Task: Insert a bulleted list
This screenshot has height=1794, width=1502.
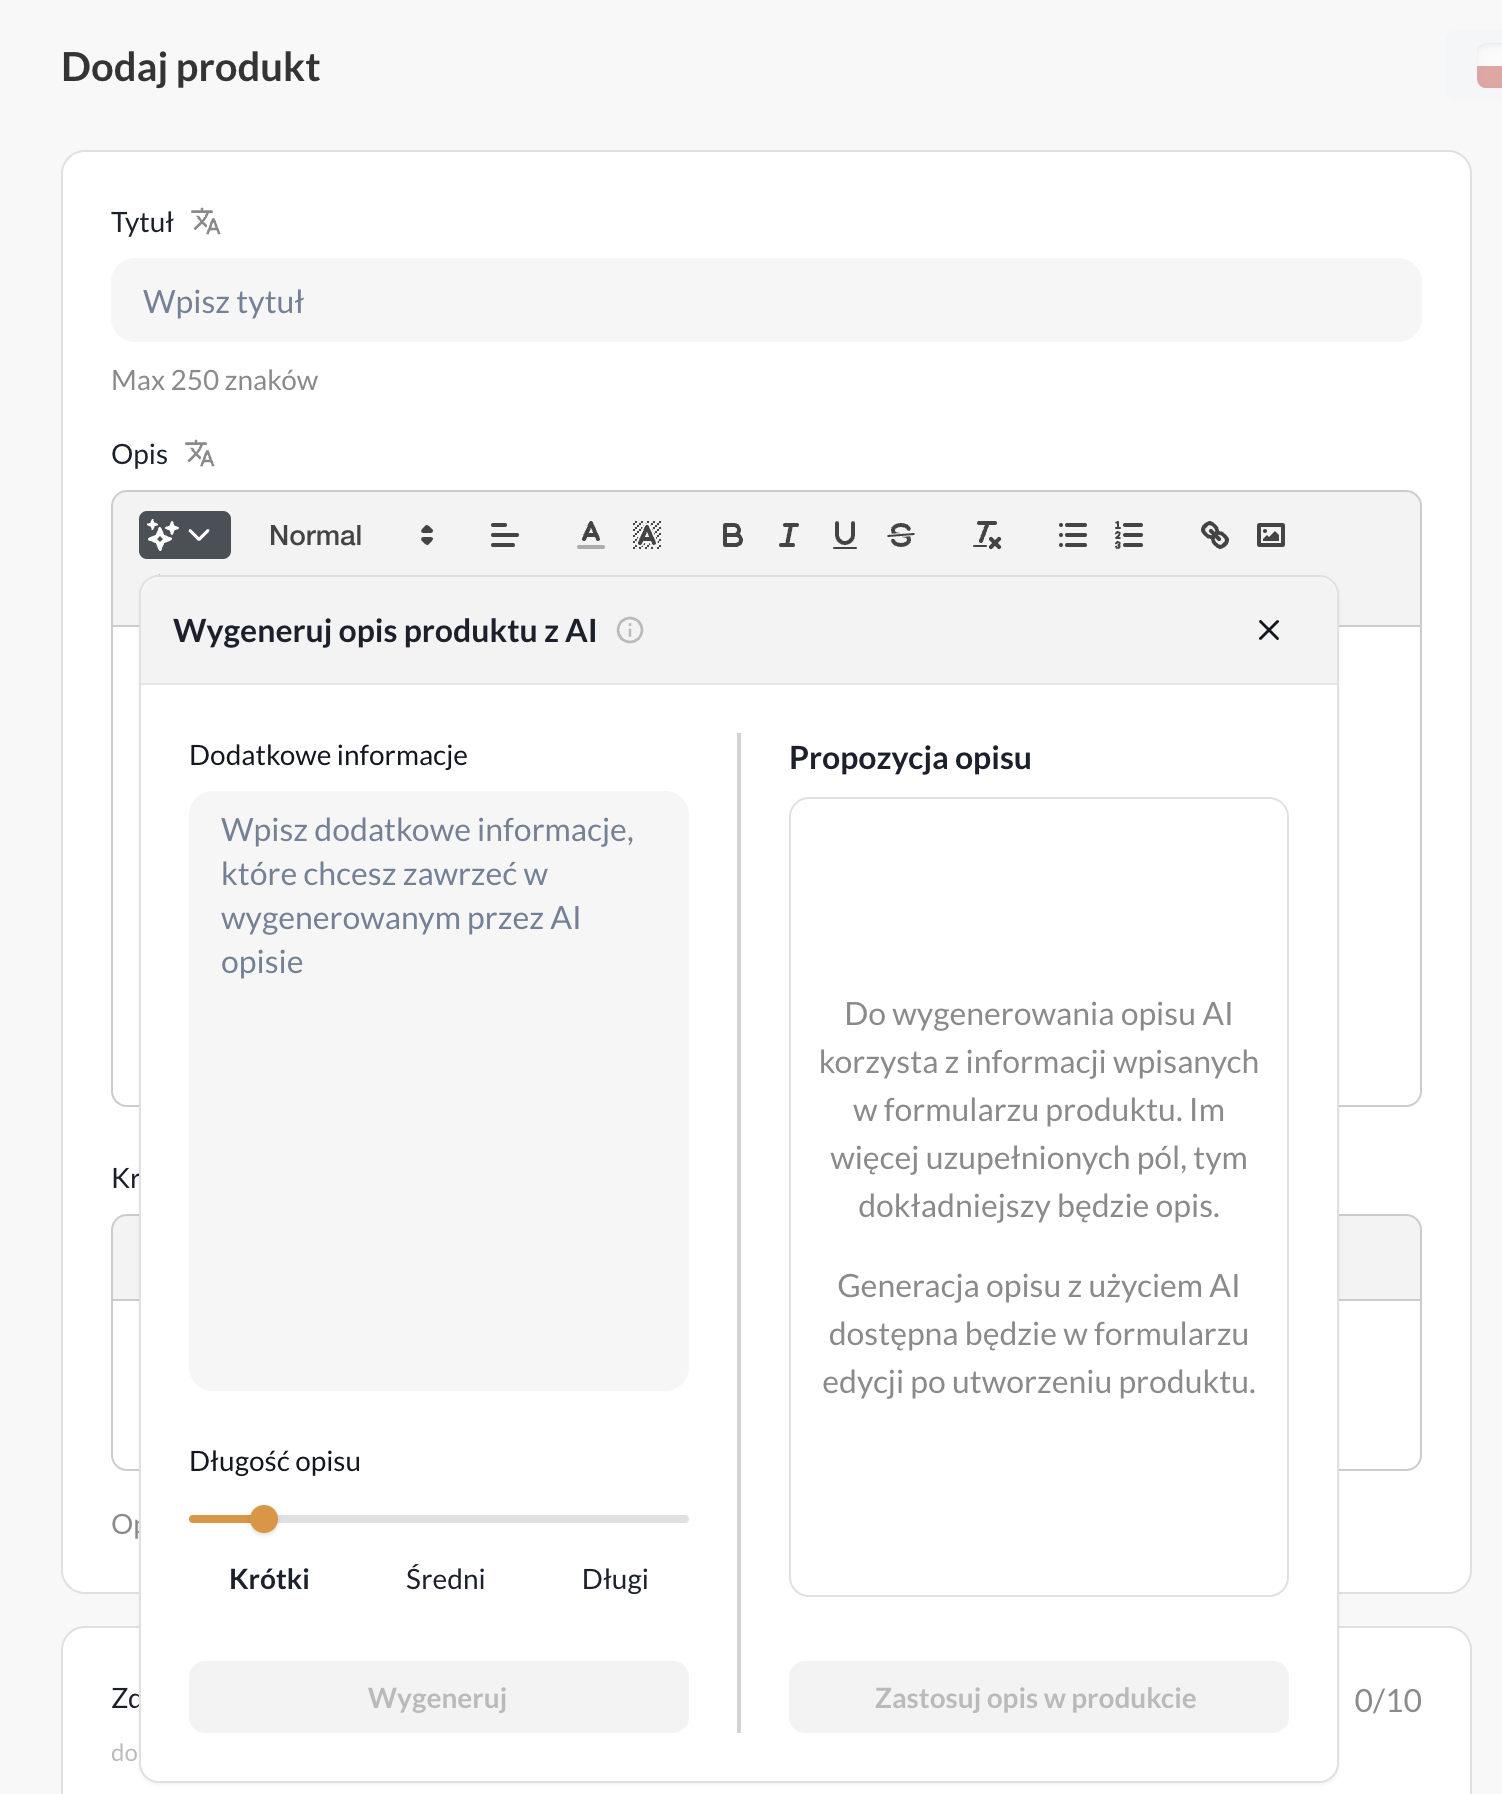Action: [1072, 535]
